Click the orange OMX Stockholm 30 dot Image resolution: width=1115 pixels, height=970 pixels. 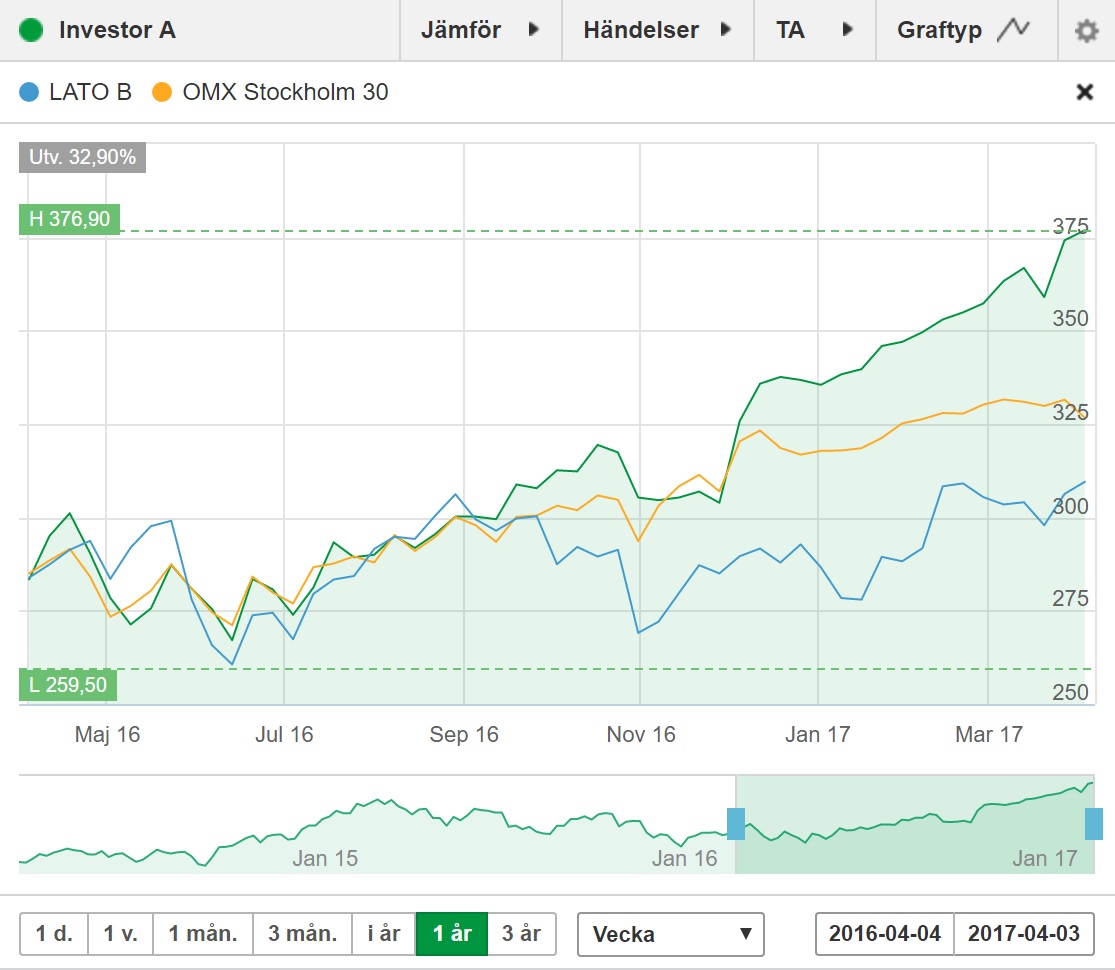click(162, 93)
